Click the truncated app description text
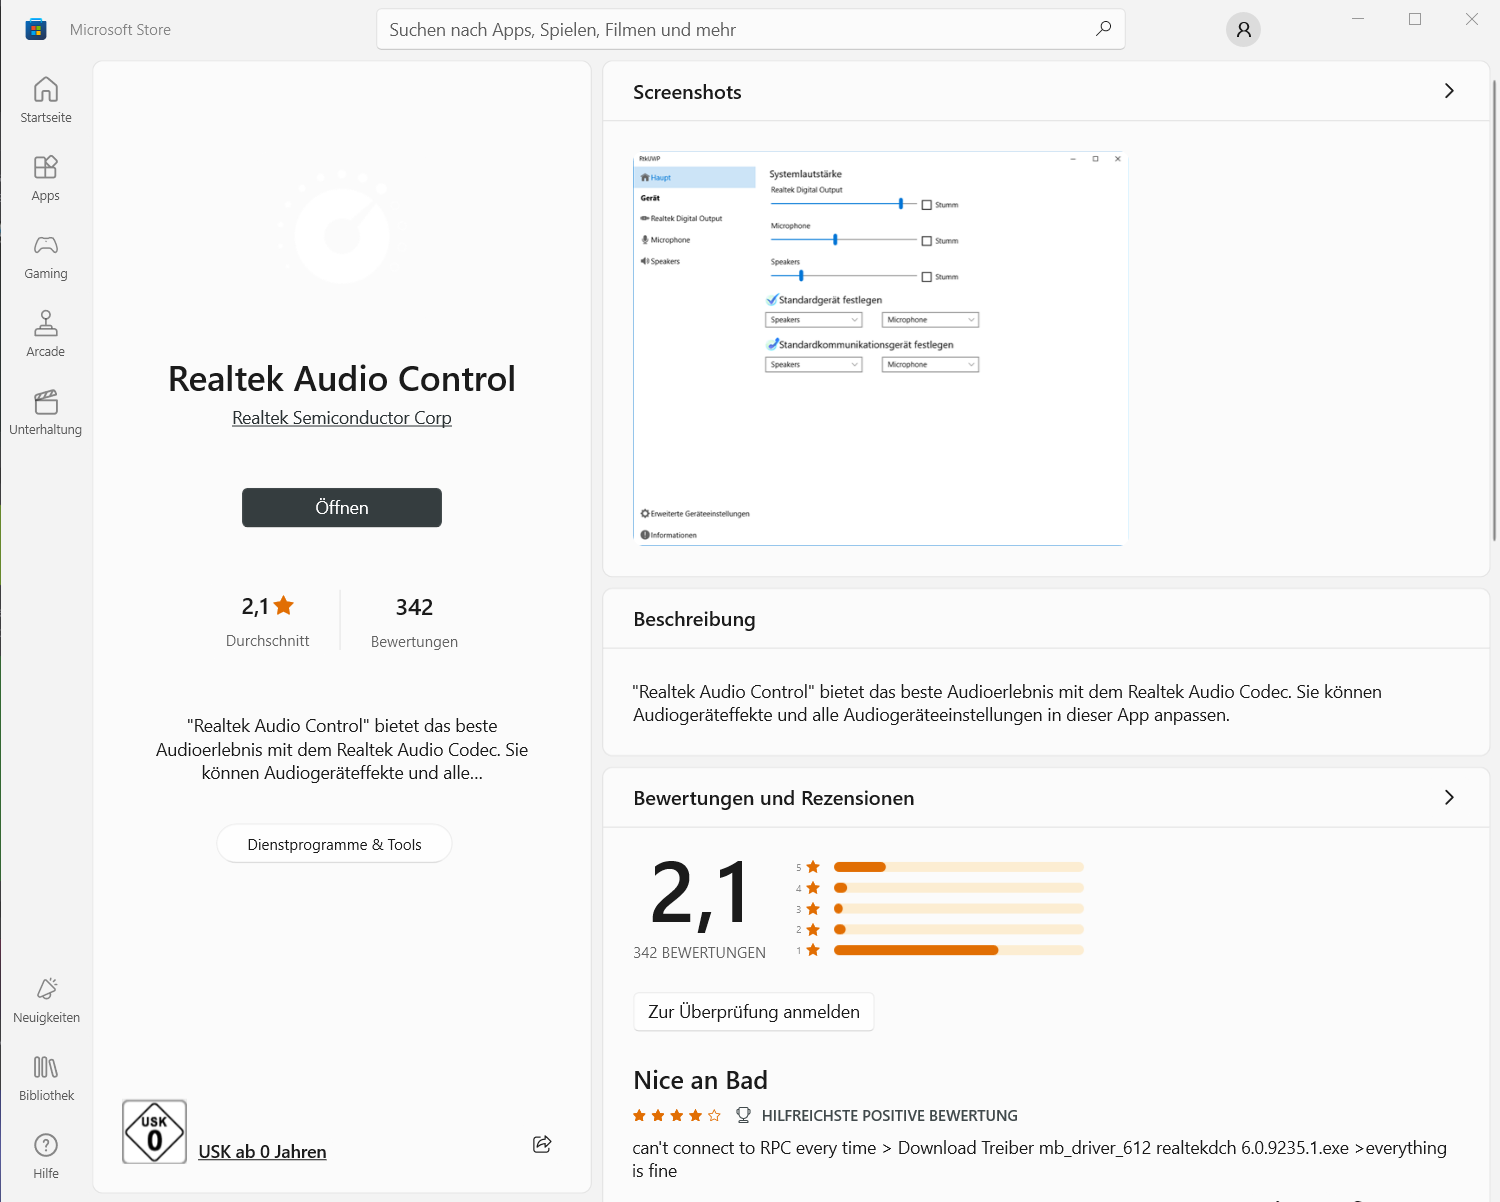 [342, 749]
